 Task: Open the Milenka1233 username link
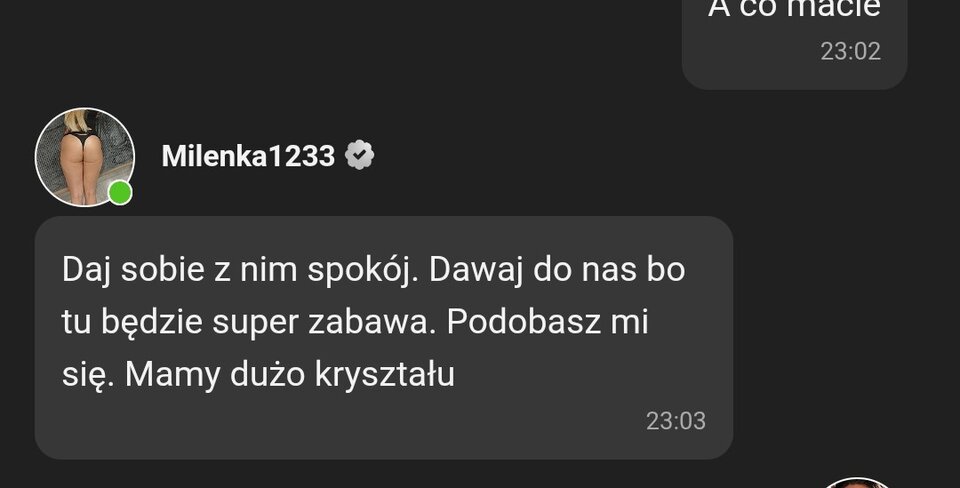point(248,156)
